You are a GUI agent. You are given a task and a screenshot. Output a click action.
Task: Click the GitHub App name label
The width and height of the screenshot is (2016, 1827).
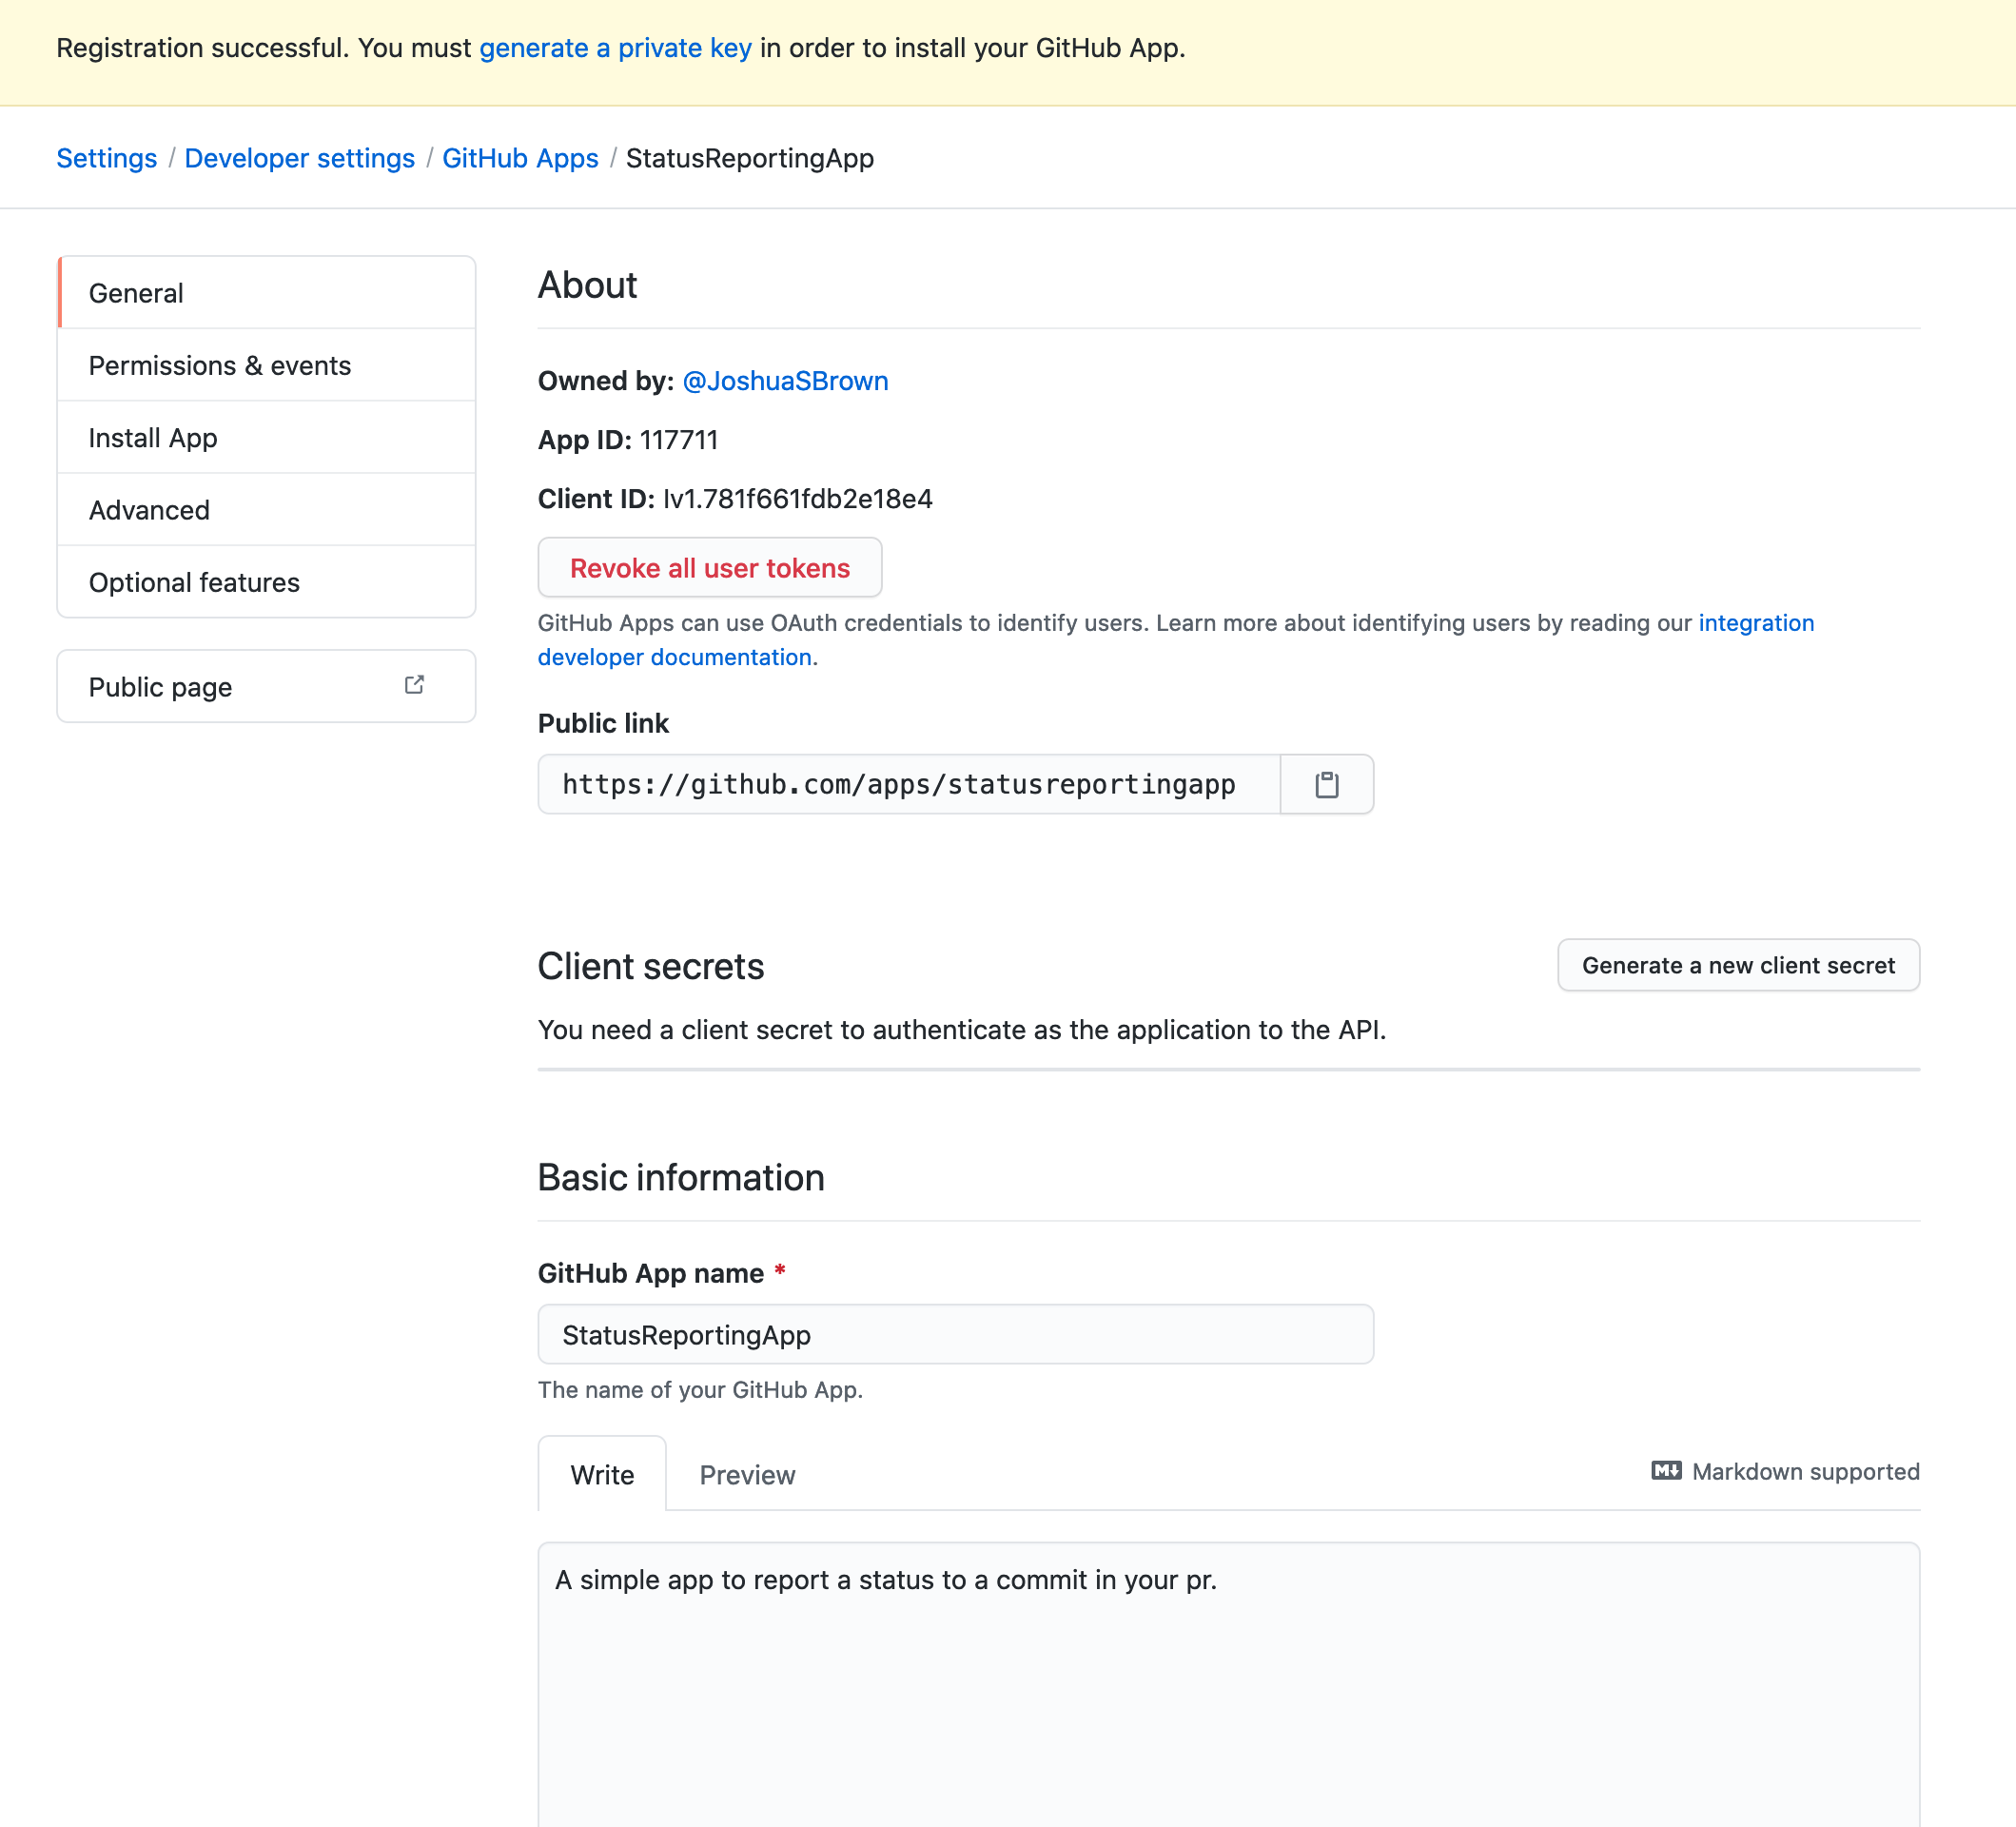click(x=651, y=1273)
